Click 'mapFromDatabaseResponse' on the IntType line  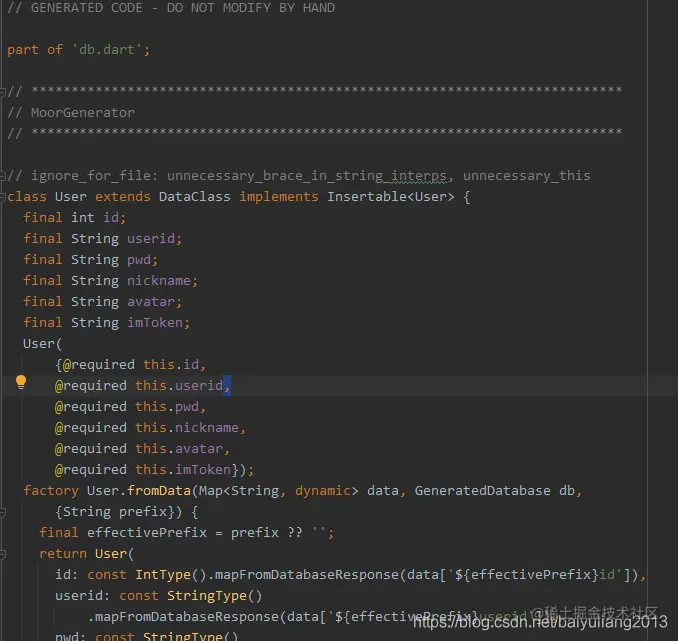click(x=307, y=575)
